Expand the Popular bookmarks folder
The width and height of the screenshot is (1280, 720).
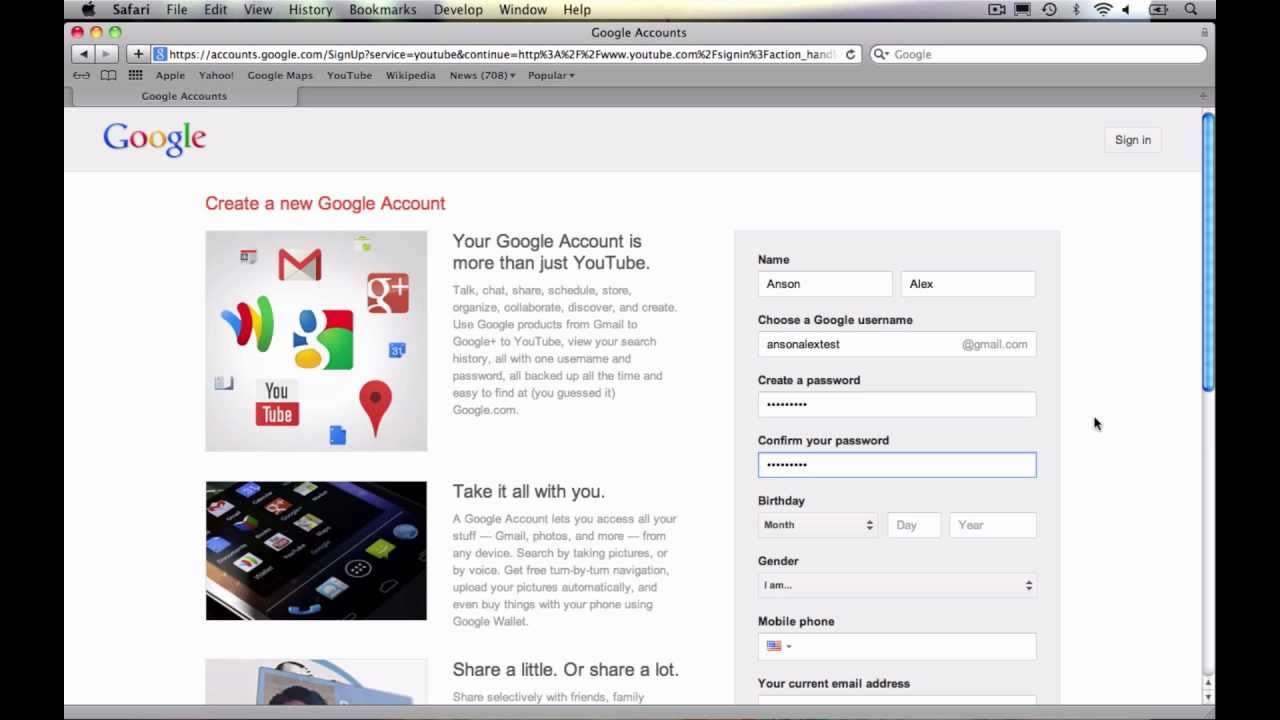551,75
